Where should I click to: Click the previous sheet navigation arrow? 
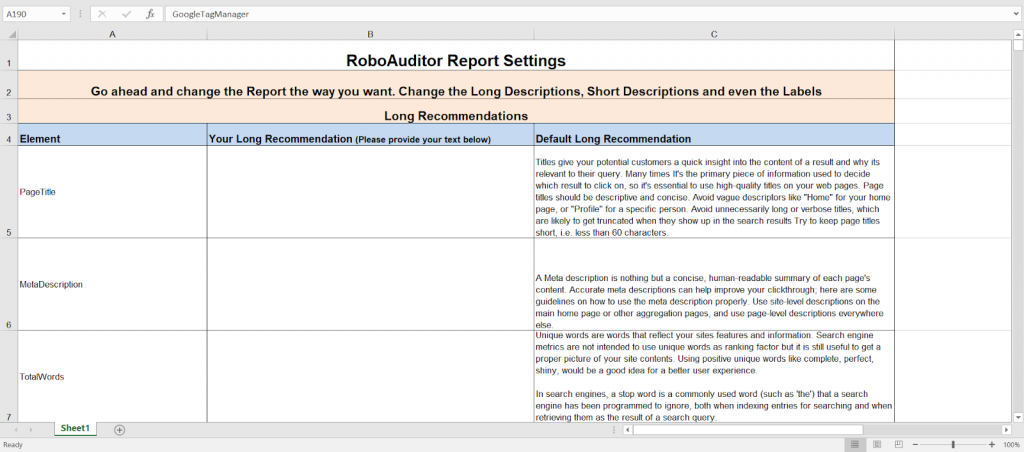(x=16, y=429)
